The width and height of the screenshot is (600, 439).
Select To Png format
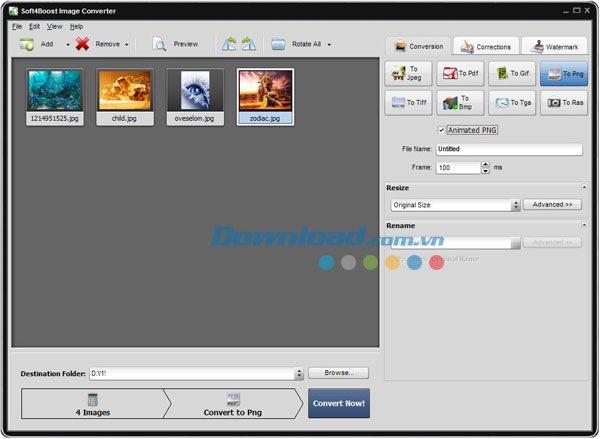coord(564,73)
